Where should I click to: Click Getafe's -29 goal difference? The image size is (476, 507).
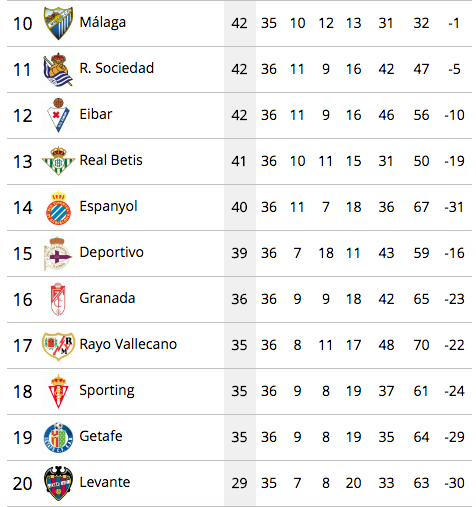[454, 437]
